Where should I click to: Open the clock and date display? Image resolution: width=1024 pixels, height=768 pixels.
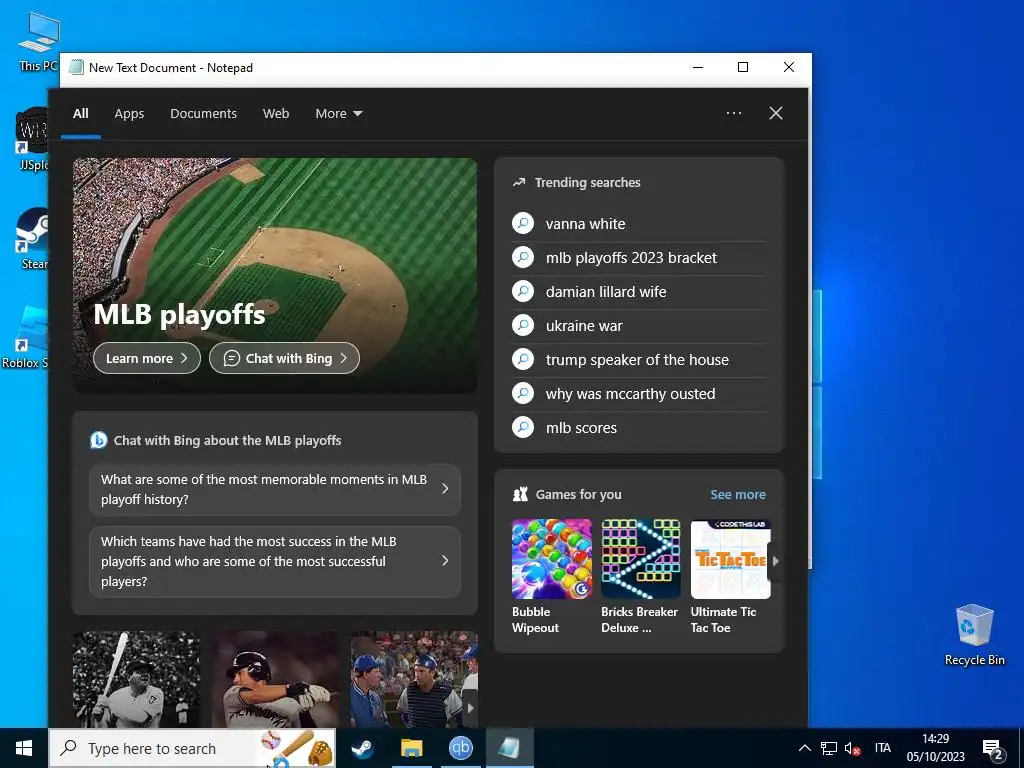[935, 748]
